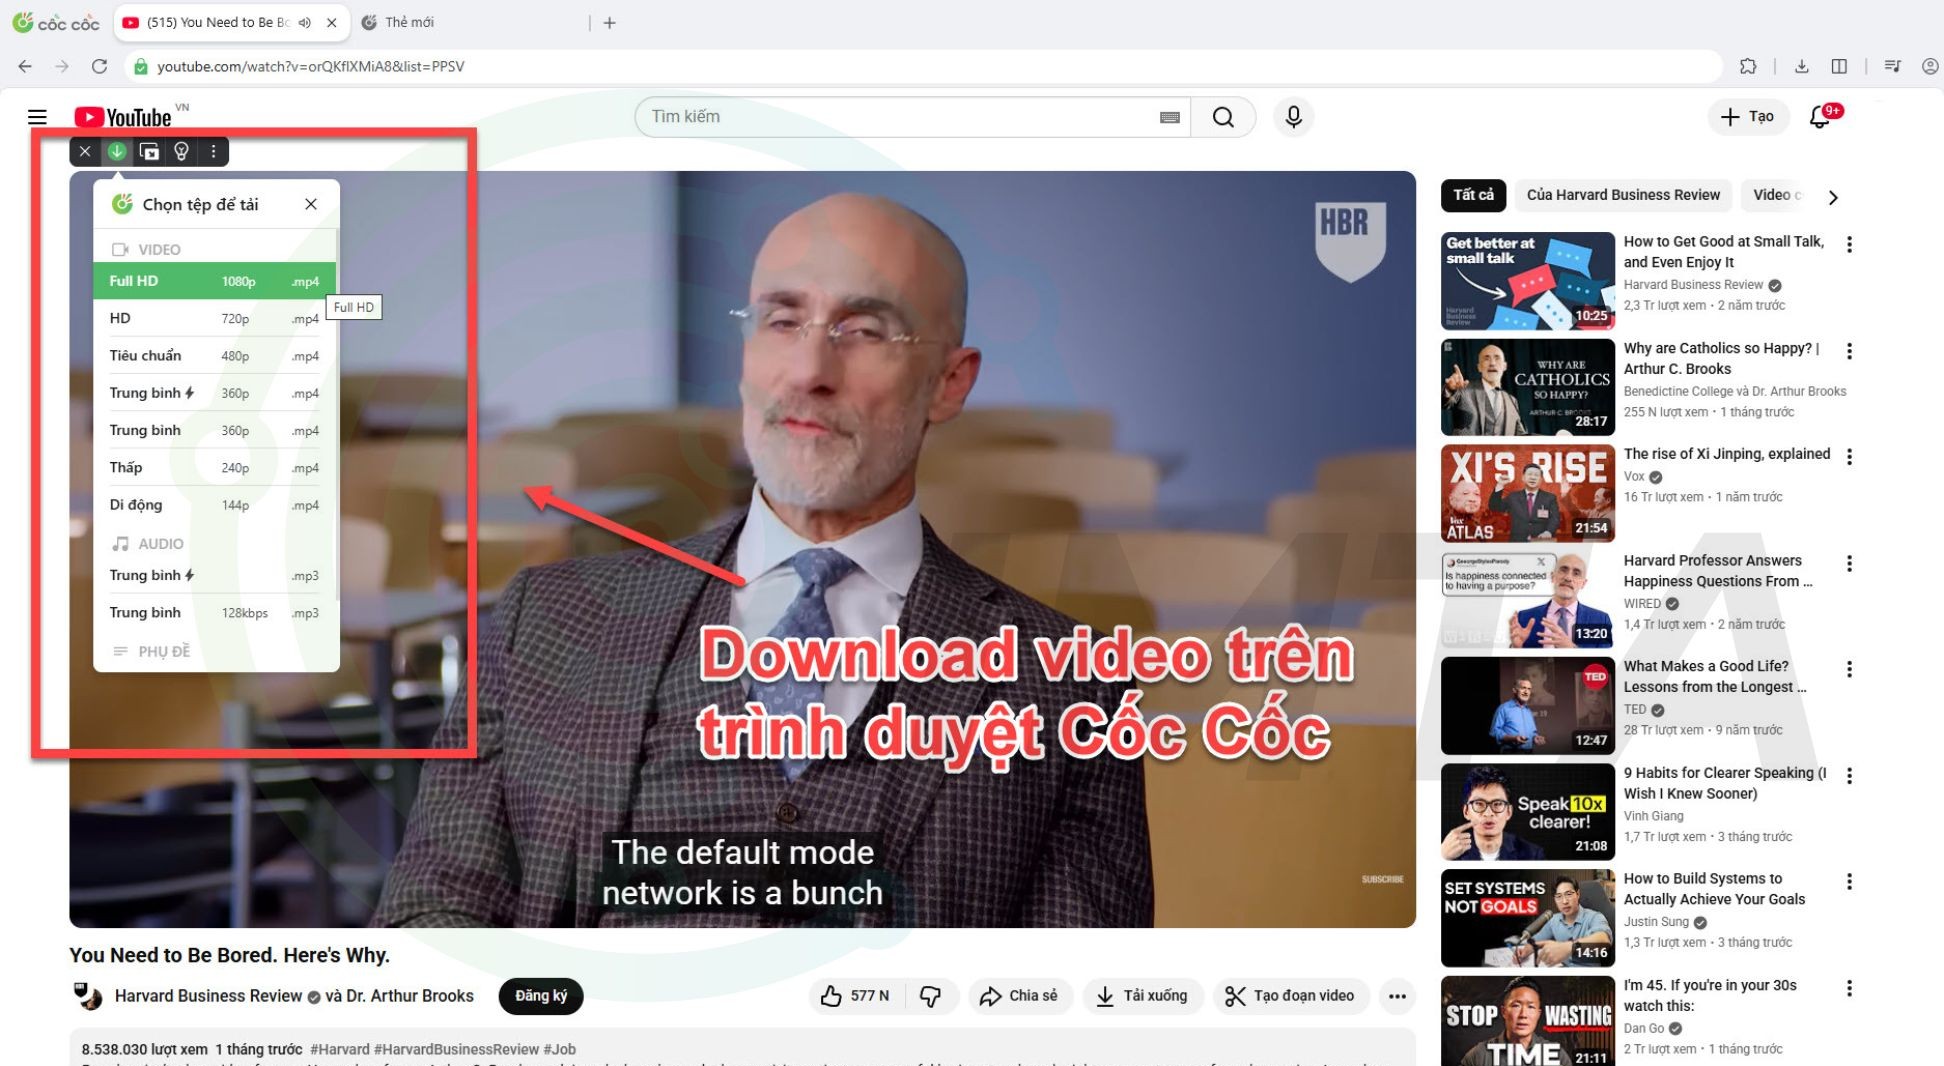
Task: Open YouTube notifications bell
Action: pyautogui.click(x=1820, y=117)
